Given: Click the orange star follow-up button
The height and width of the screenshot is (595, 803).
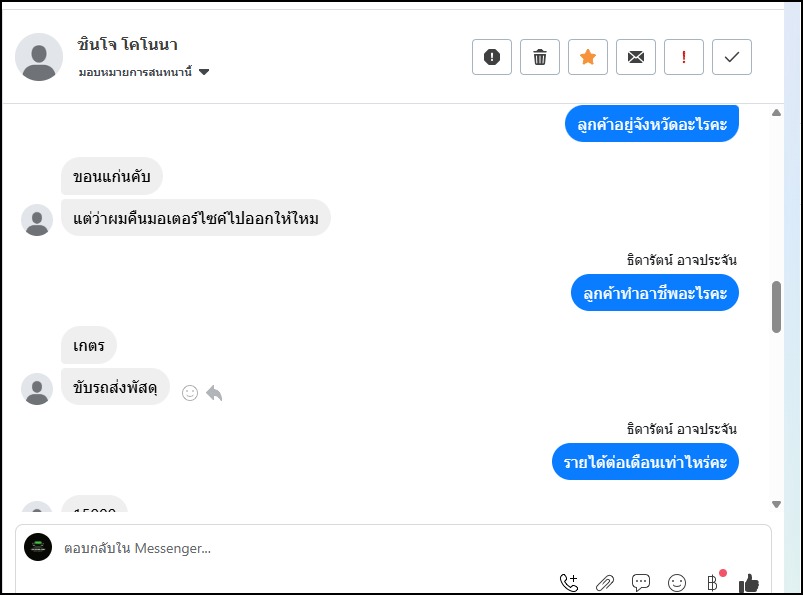Looking at the screenshot, I should pos(588,57).
